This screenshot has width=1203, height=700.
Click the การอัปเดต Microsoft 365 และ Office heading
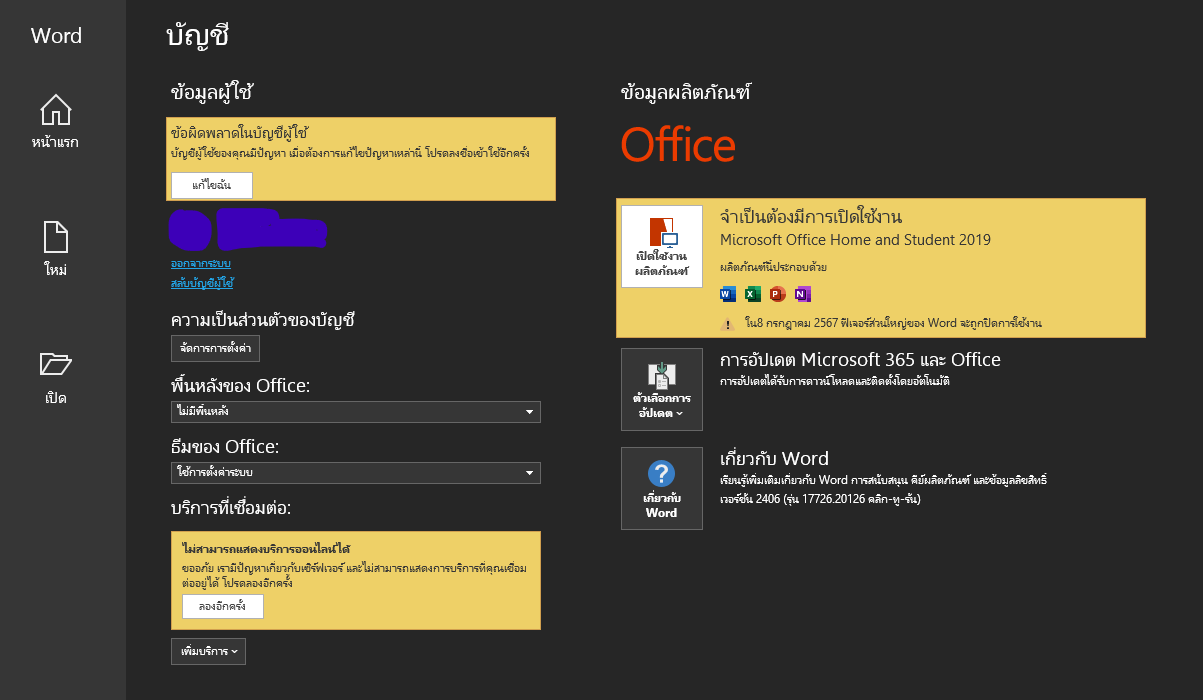(x=860, y=360)
